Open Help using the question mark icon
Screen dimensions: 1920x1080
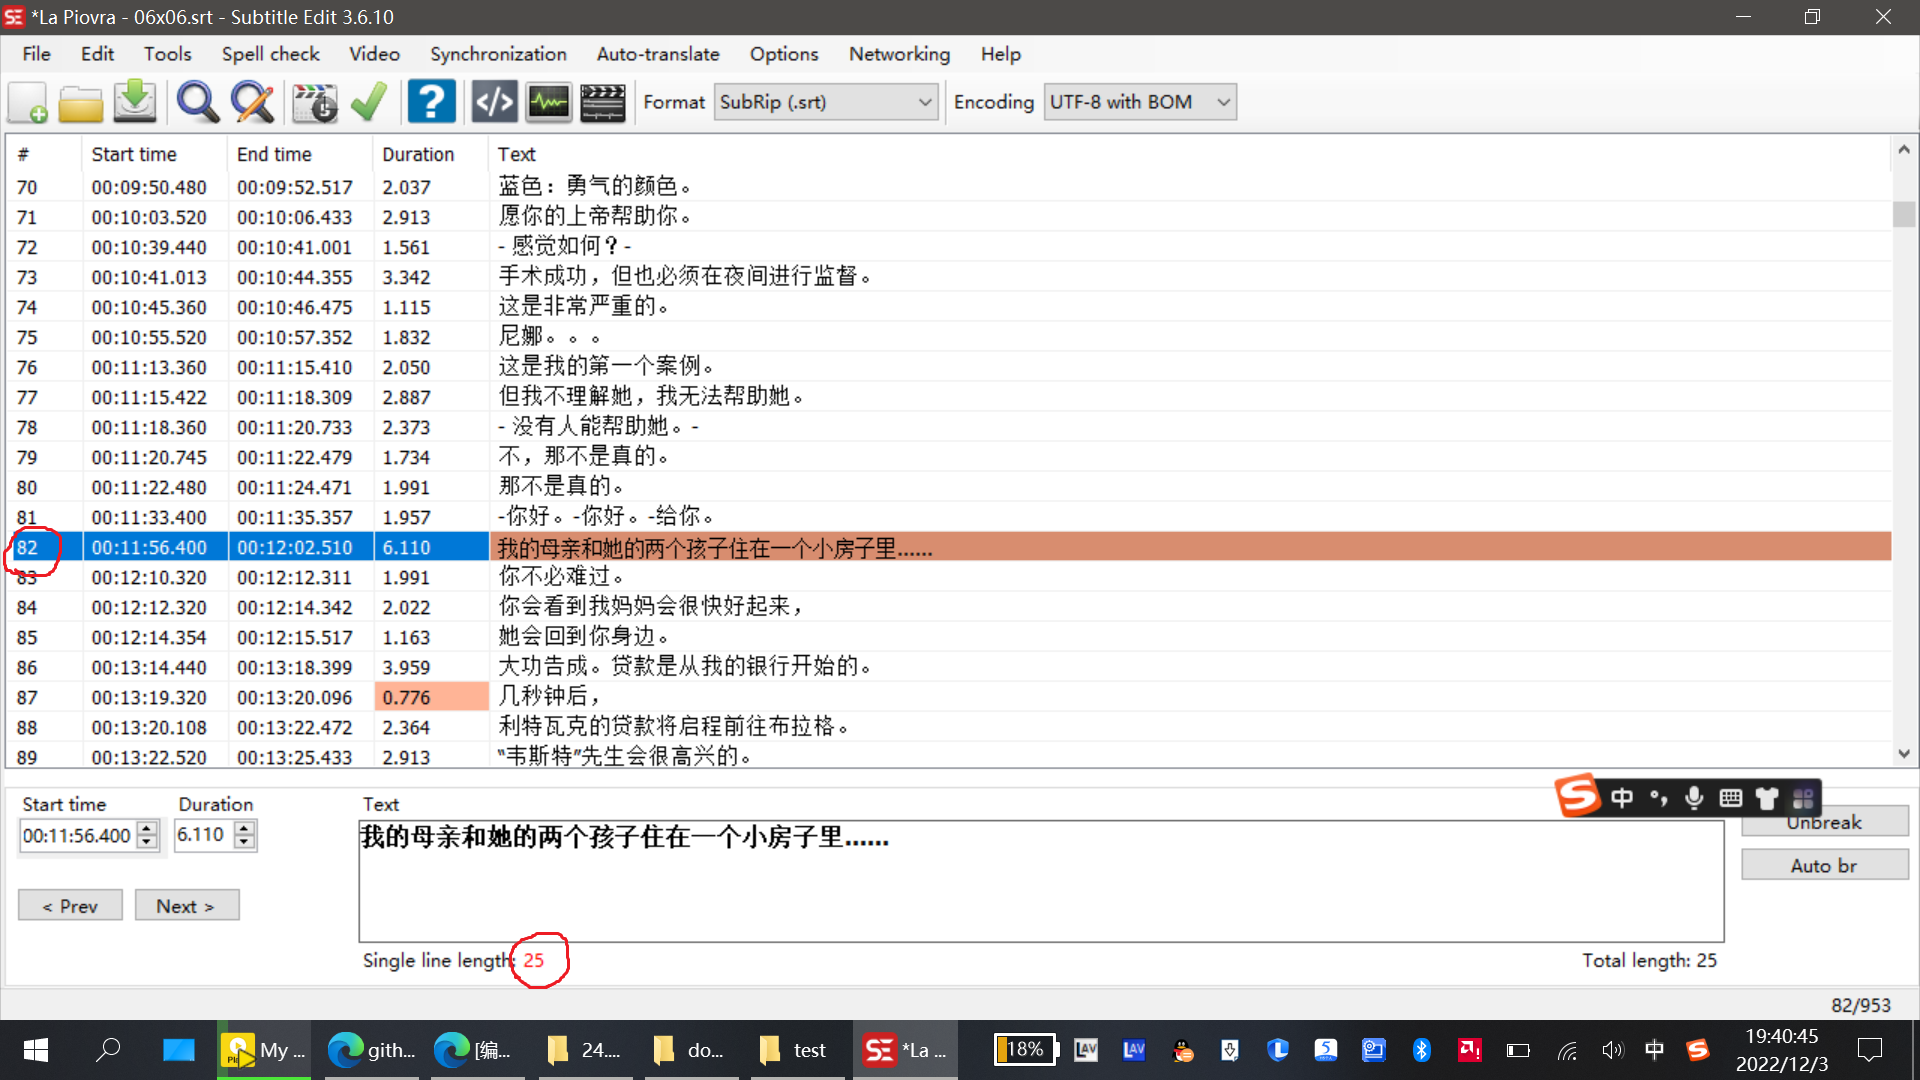(432, 102)
